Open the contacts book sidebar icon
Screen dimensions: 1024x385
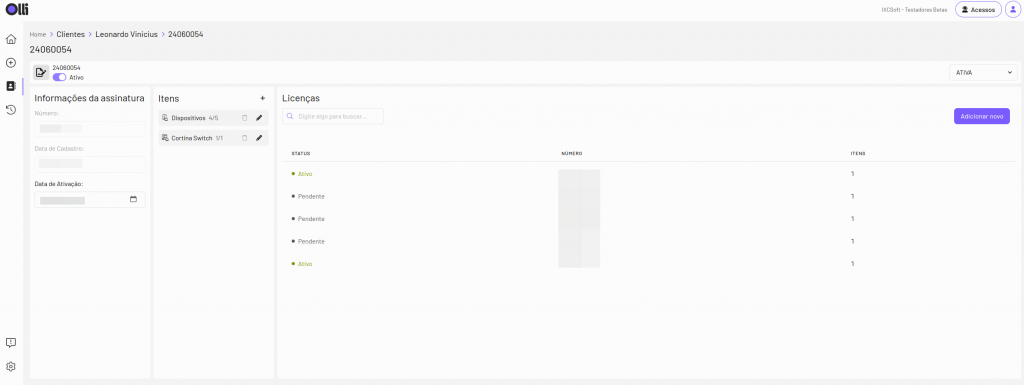(x=10, y=86)
